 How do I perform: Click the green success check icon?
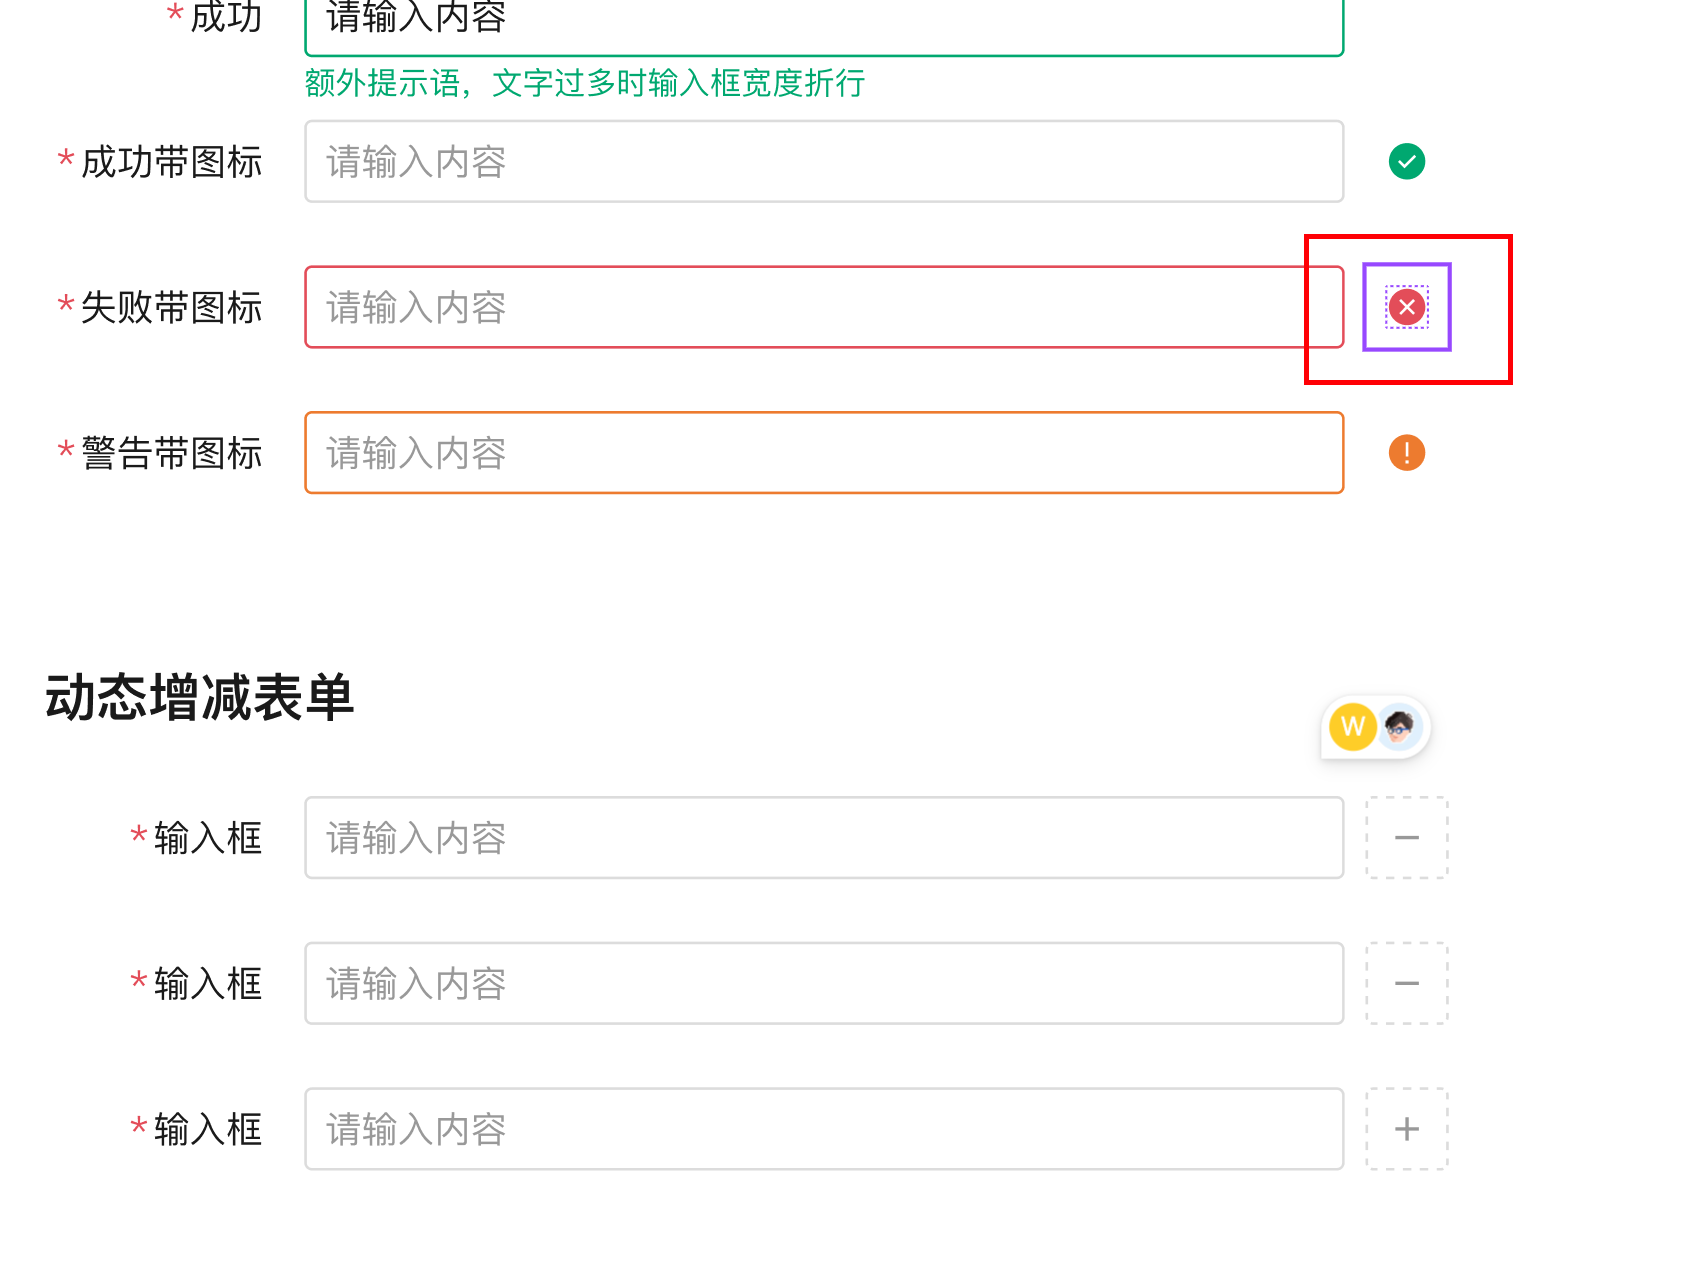[1406, 161]
